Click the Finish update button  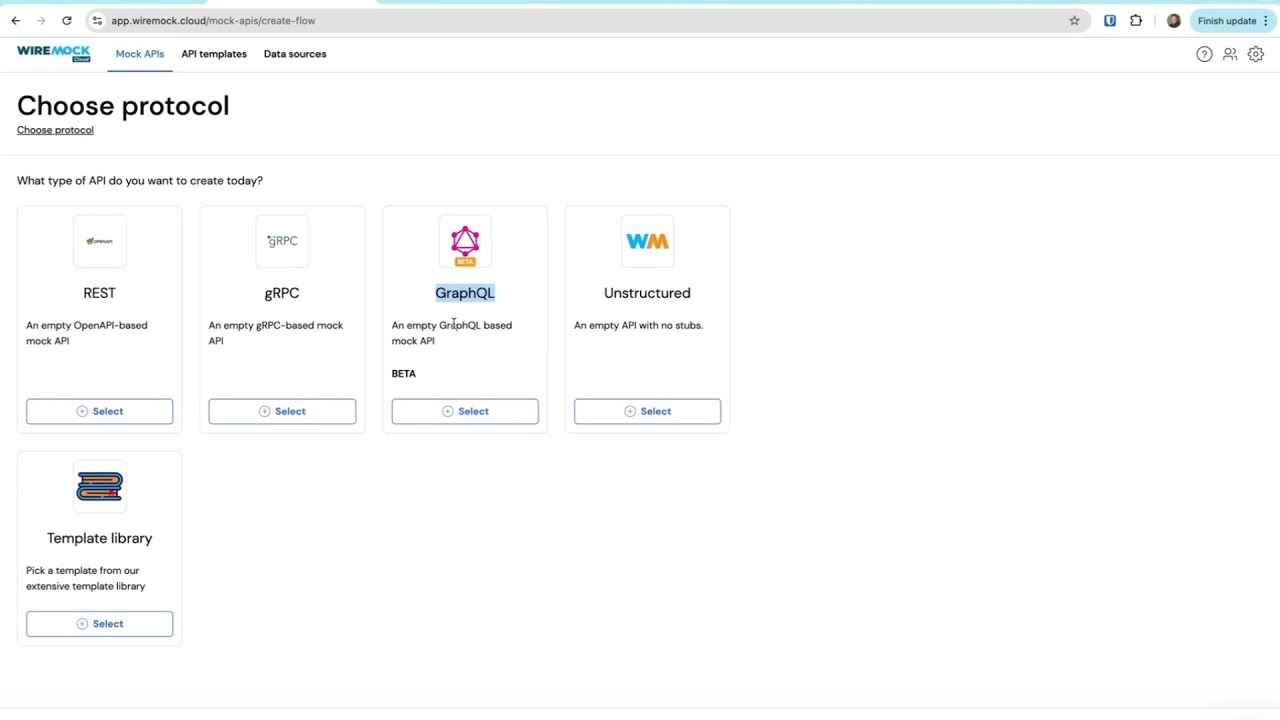coord(1227,20)
